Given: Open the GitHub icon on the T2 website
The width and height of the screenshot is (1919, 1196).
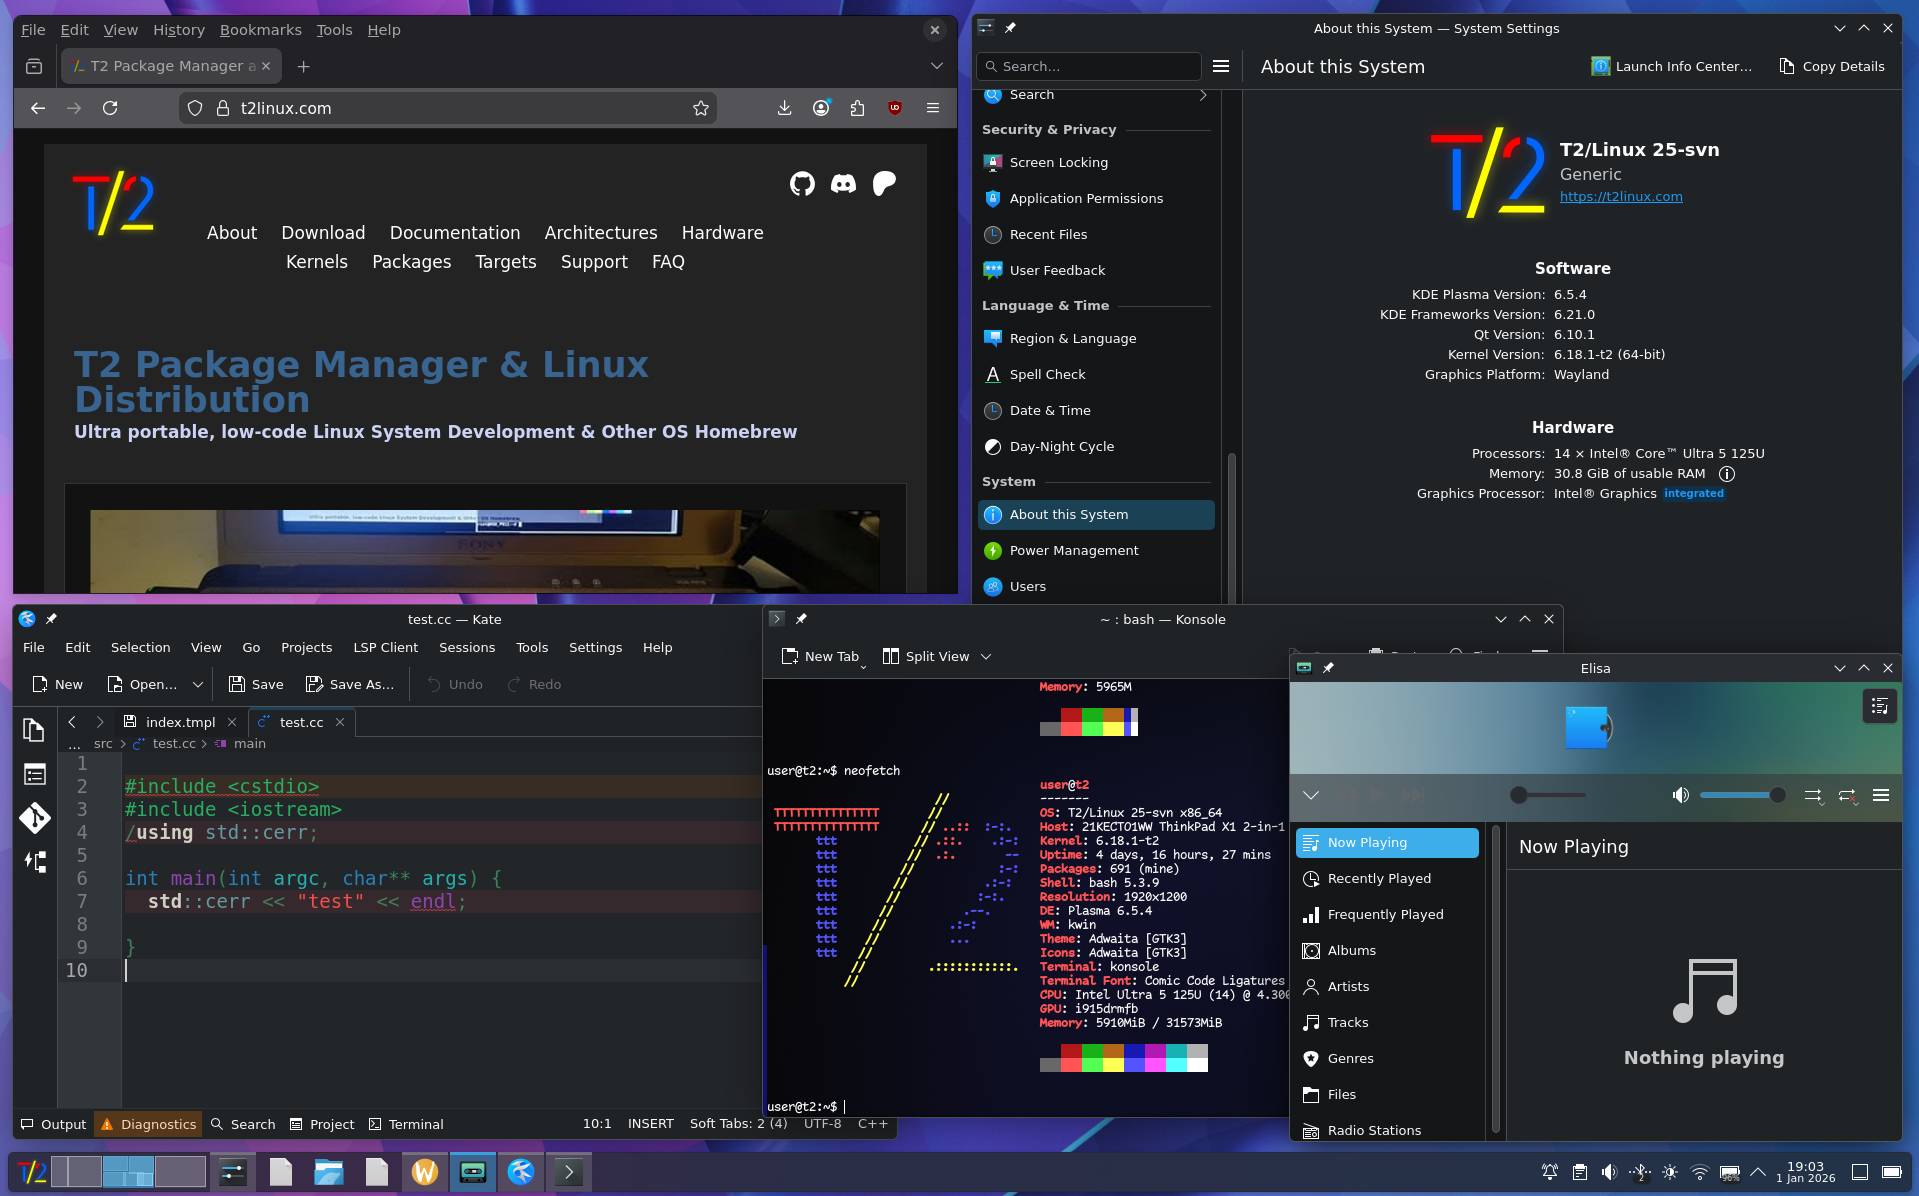Looking at the screenshot, I should click(x=802, y=184).
